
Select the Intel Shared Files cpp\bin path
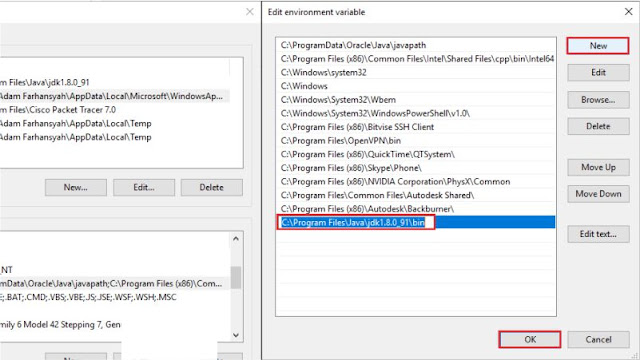coord(416,59)
